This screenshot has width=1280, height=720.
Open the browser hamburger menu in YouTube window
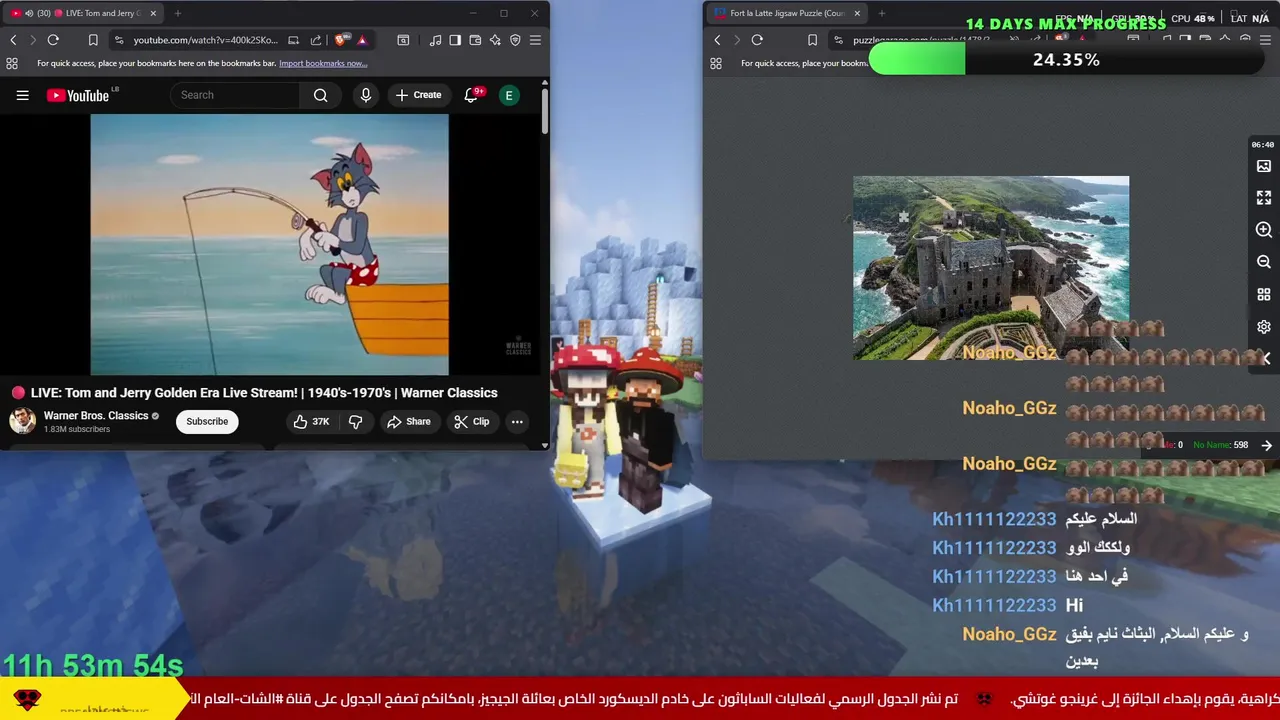click(535, 40)
